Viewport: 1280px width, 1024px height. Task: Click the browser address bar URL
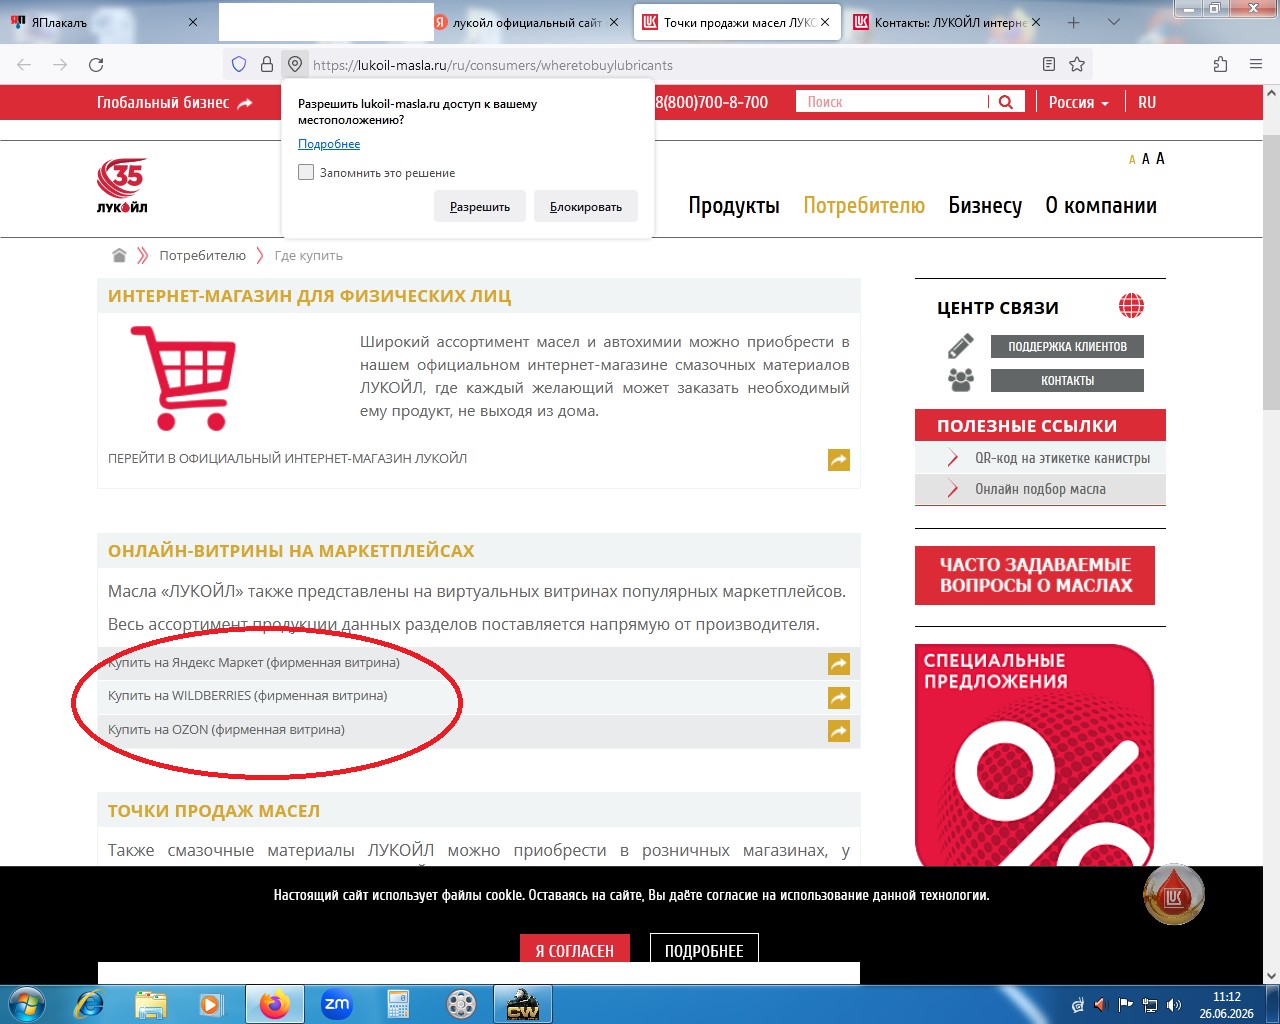tap(492, 65)
